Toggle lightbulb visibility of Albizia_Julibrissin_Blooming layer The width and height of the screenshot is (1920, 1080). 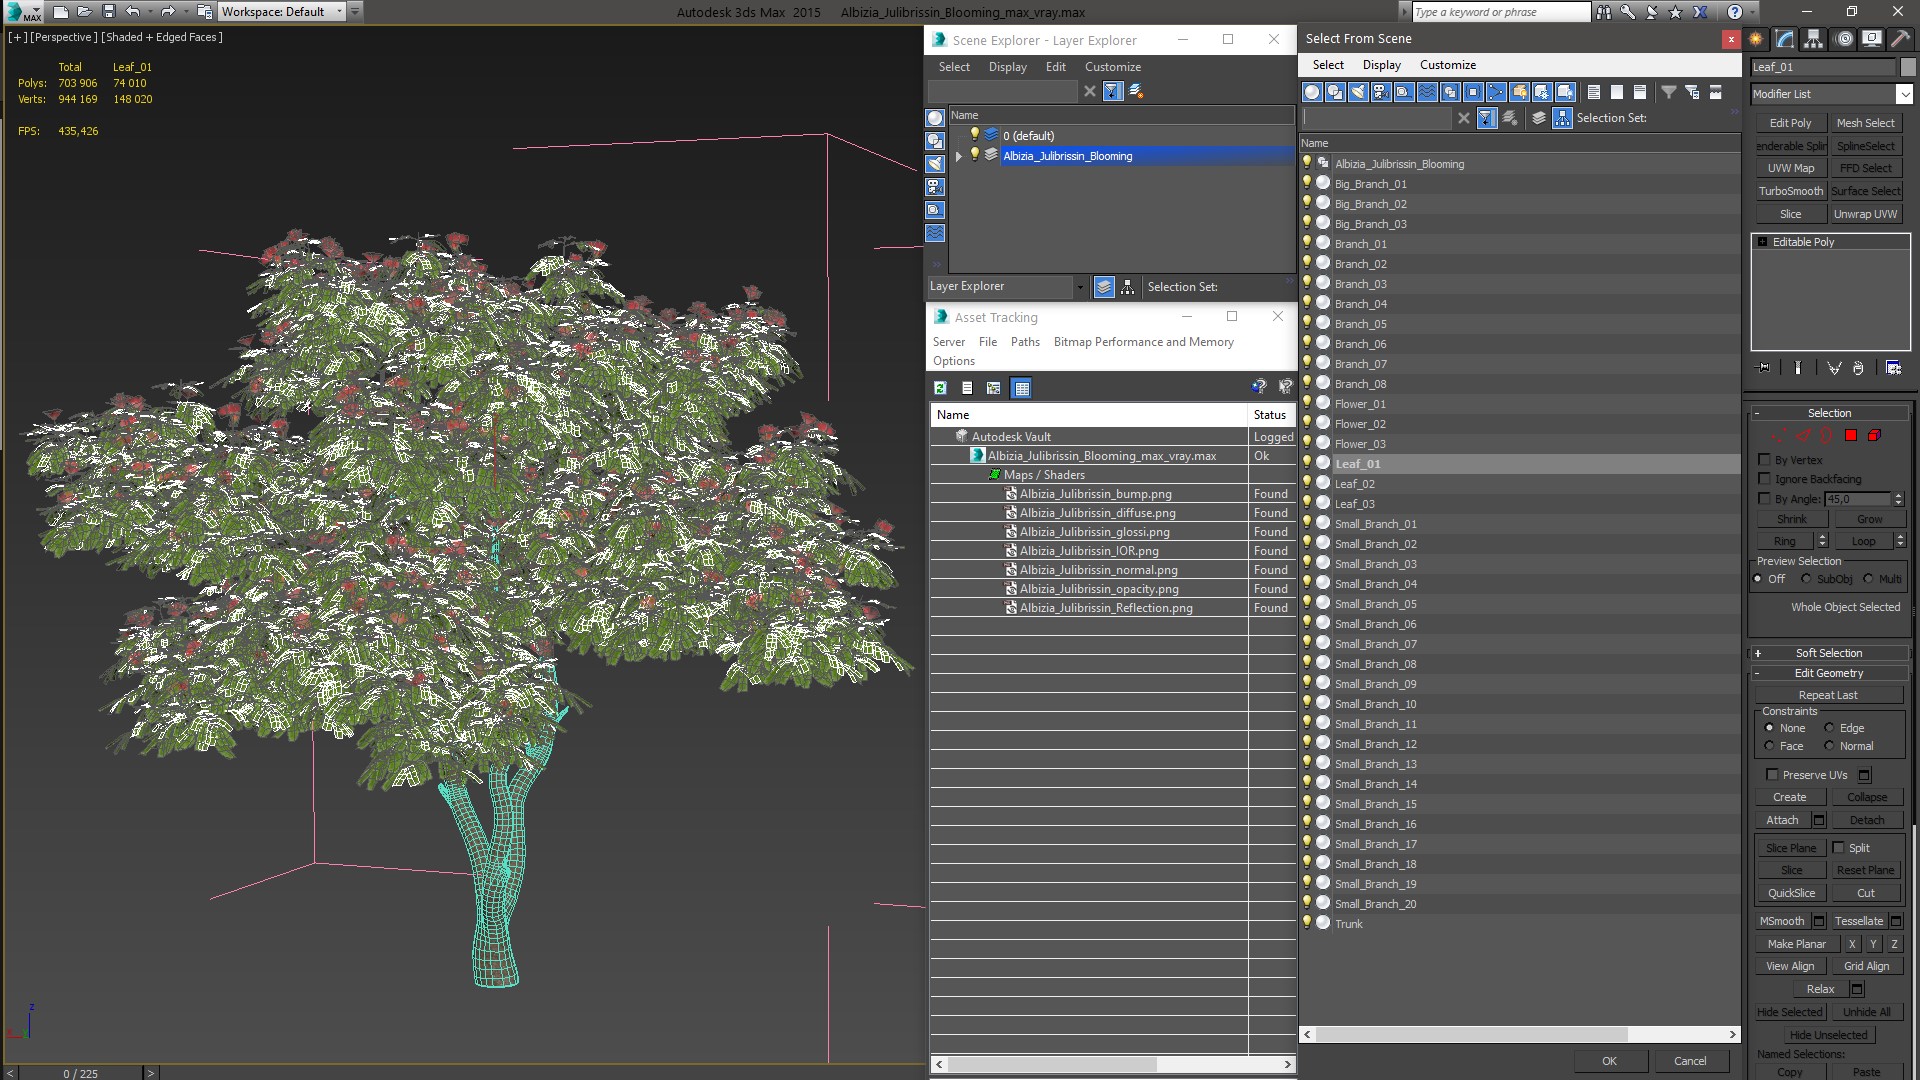(x=975, y=155)
